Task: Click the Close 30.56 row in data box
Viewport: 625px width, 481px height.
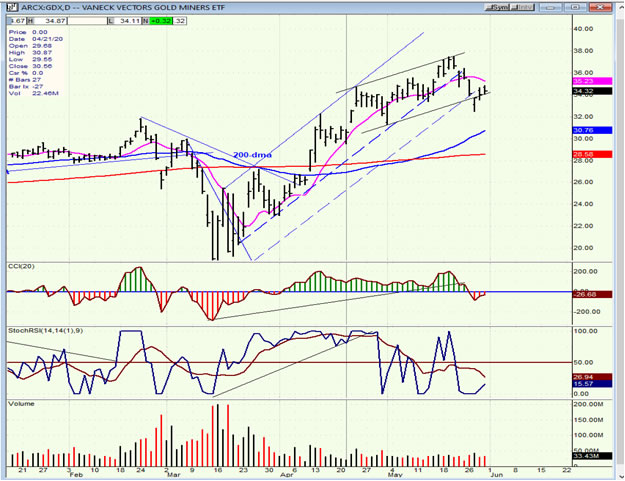Action: 30,66
